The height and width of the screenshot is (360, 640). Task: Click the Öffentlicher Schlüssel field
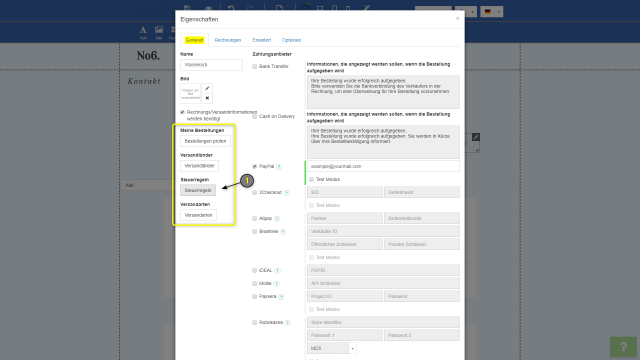pyautogui.click(x=344, y=244)
